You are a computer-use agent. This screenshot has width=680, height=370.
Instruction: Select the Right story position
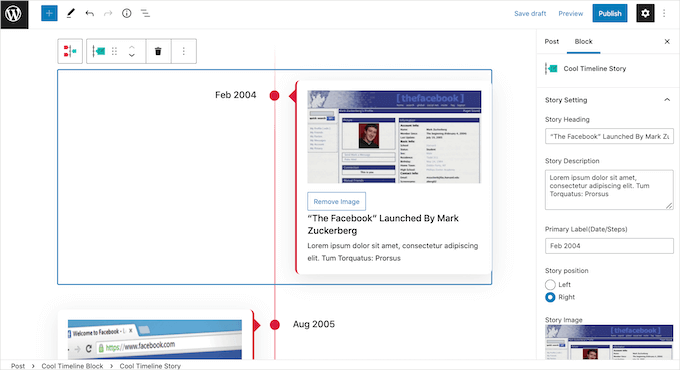(x=550, y=297)
